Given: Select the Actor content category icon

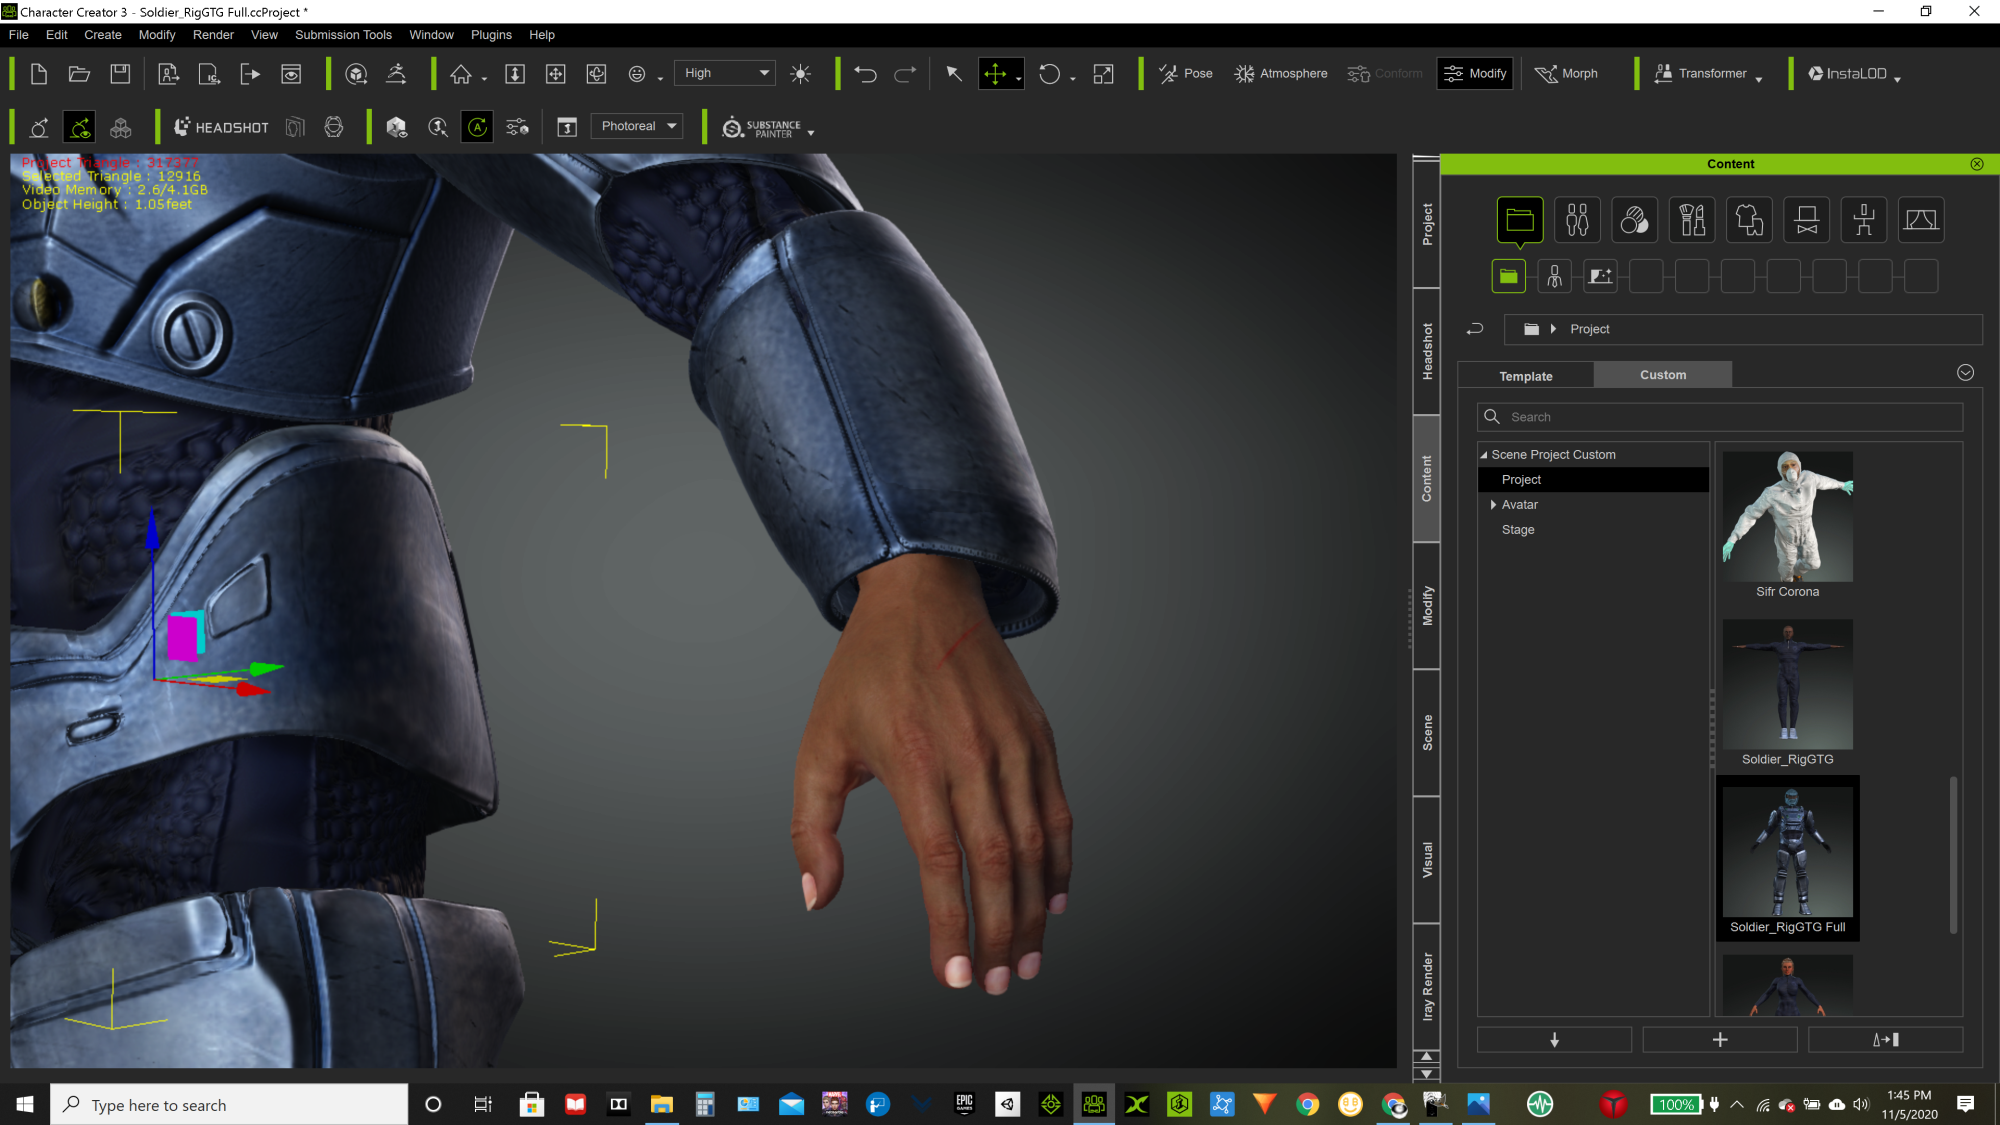Looking at the screenshot, I should pyautogui.click(x=1577, y=220).
